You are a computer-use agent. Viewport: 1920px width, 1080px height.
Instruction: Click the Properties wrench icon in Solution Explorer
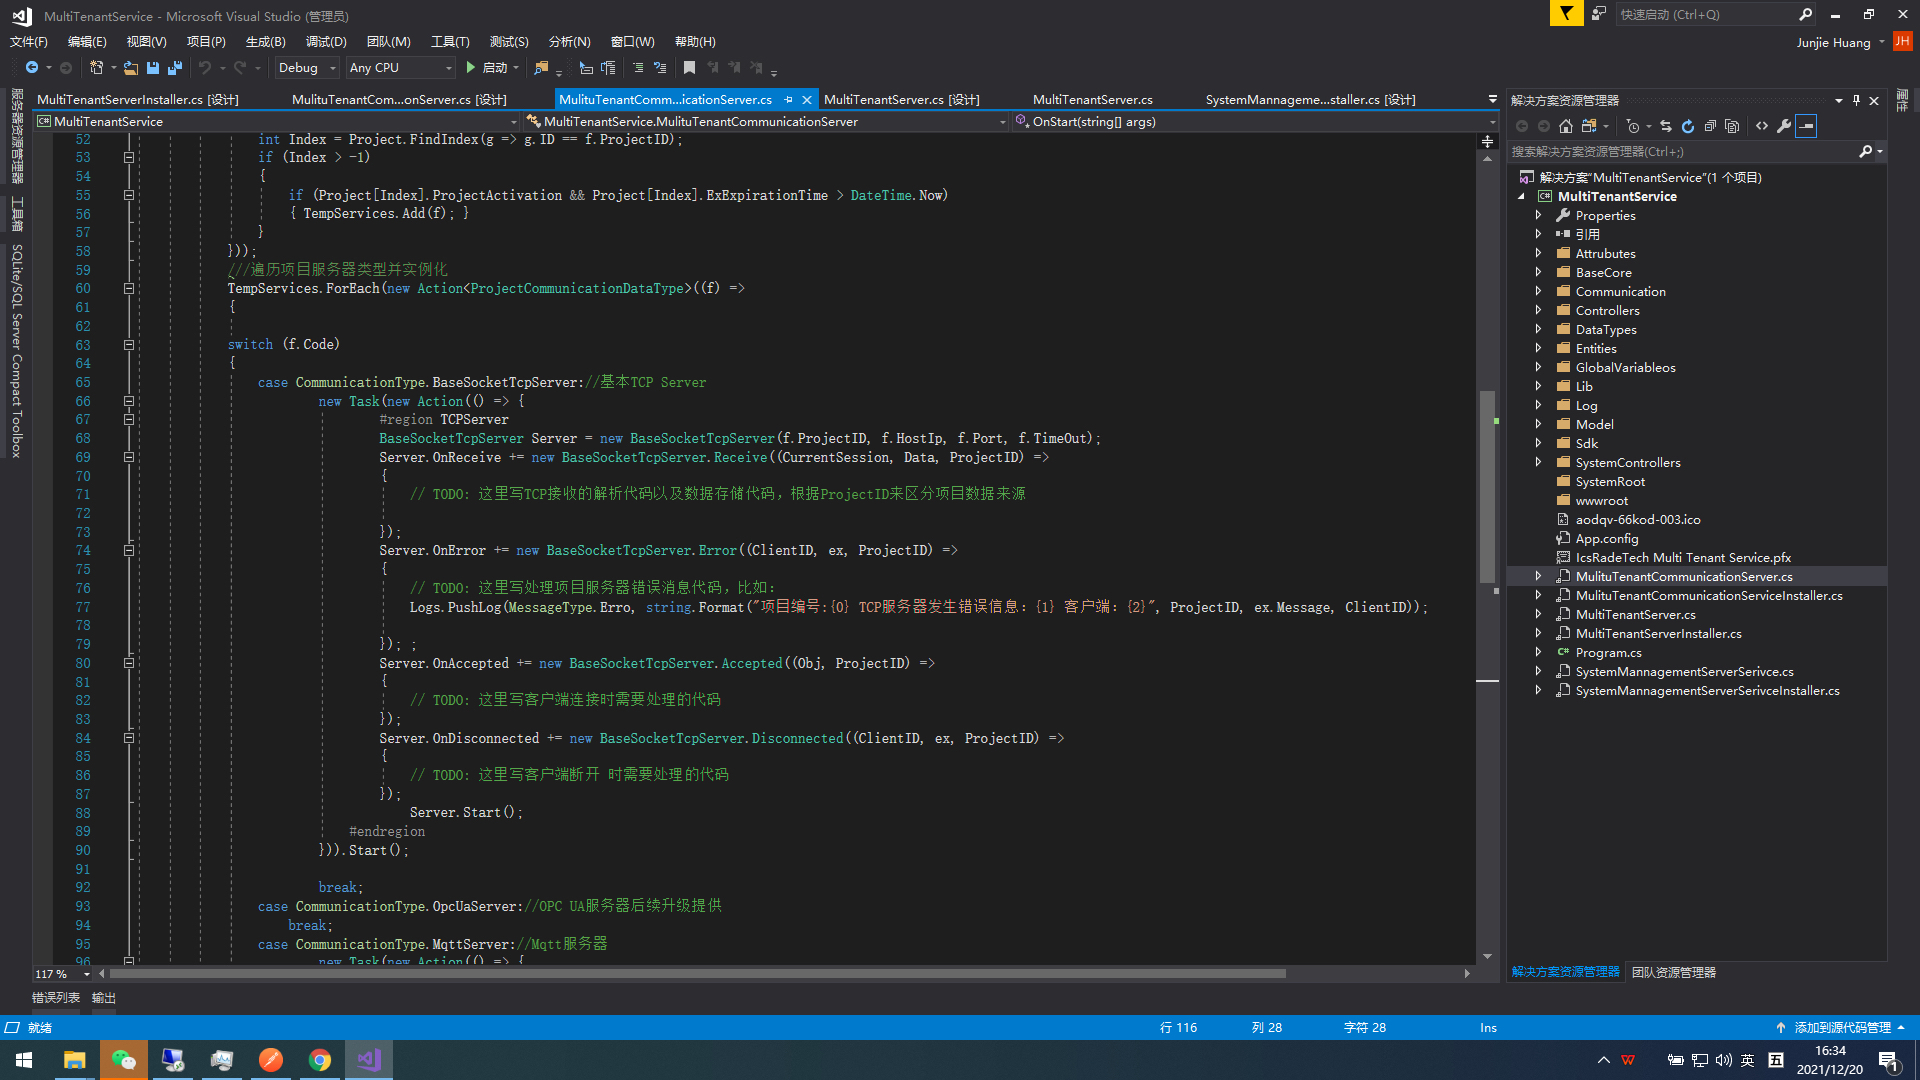tap(1784, 126)
